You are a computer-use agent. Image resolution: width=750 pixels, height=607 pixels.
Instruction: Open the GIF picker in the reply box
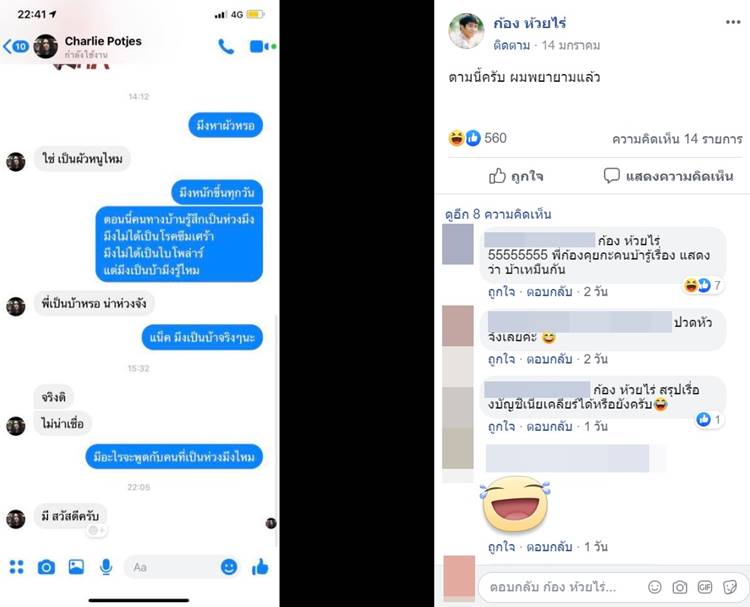point(705,587)
